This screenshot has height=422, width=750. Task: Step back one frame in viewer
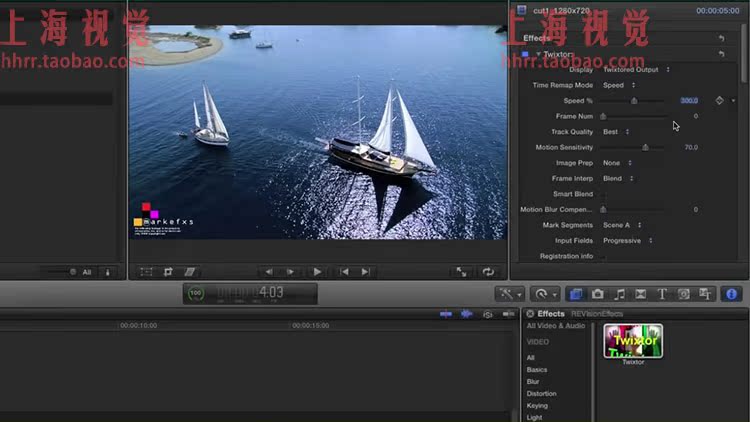click(x=268, y=272)
